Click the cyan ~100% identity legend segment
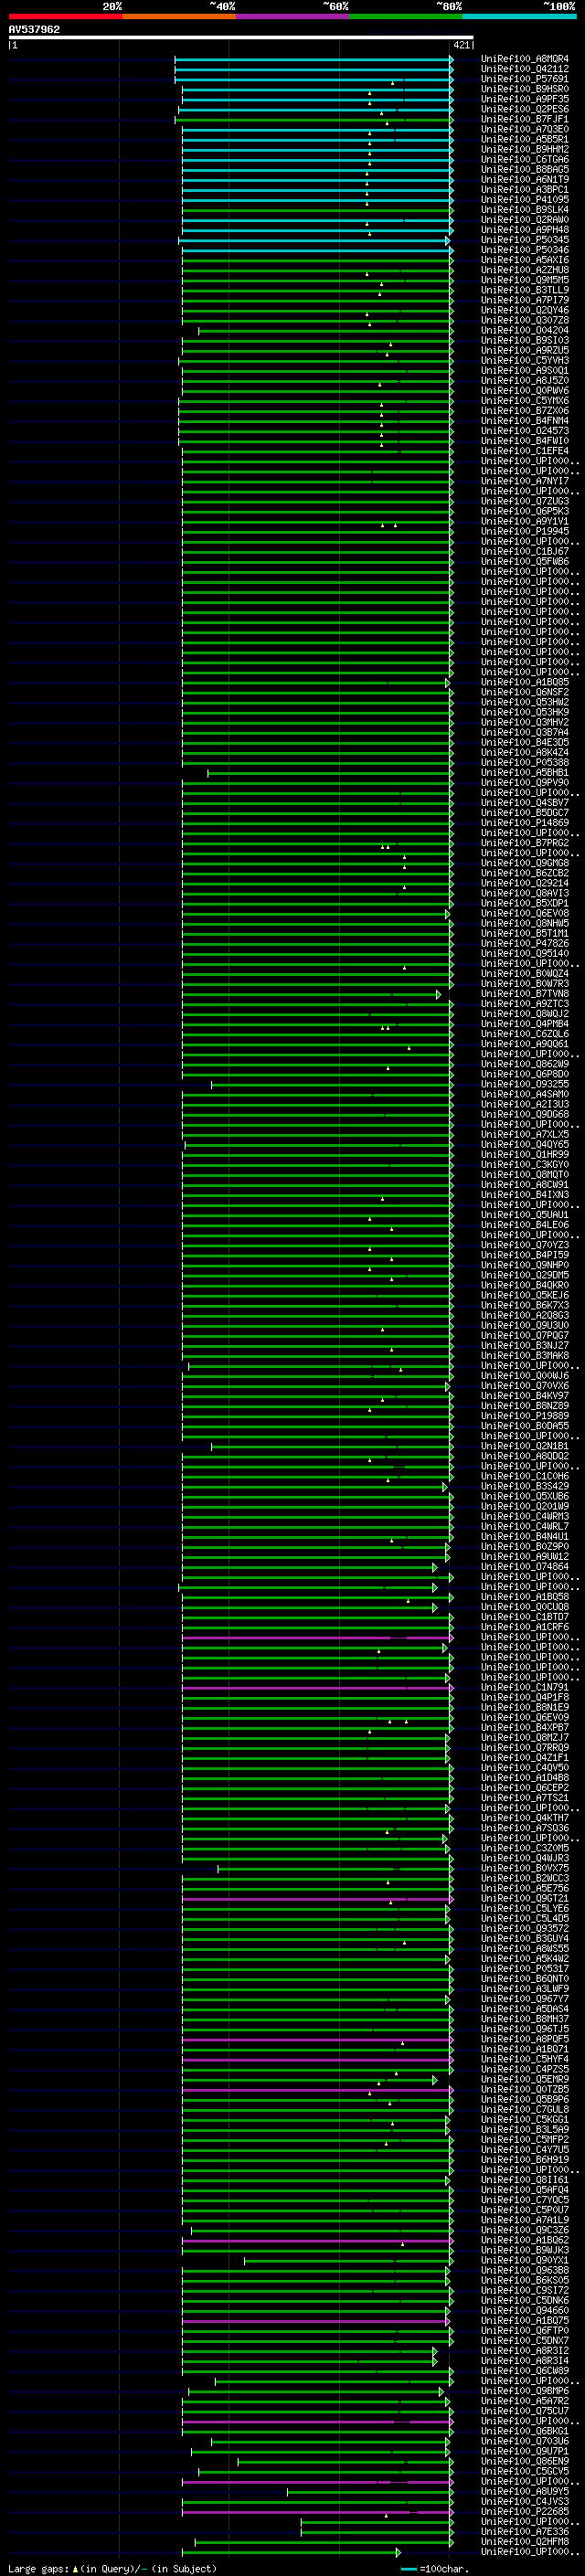This screenshot has height=2576, width=585. [x=519, y=16]
